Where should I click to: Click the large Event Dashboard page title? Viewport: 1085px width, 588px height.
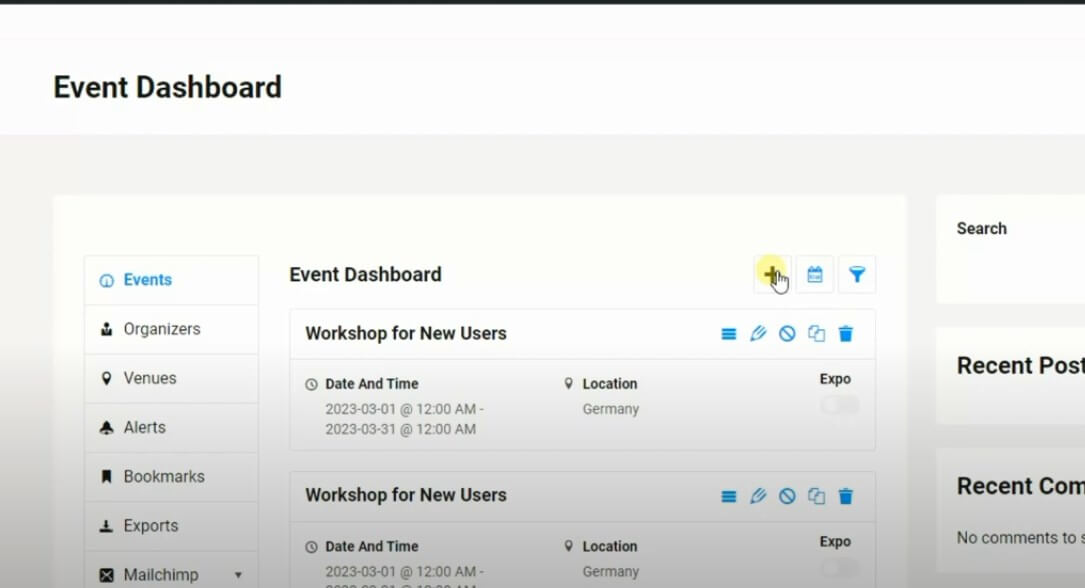167,88
